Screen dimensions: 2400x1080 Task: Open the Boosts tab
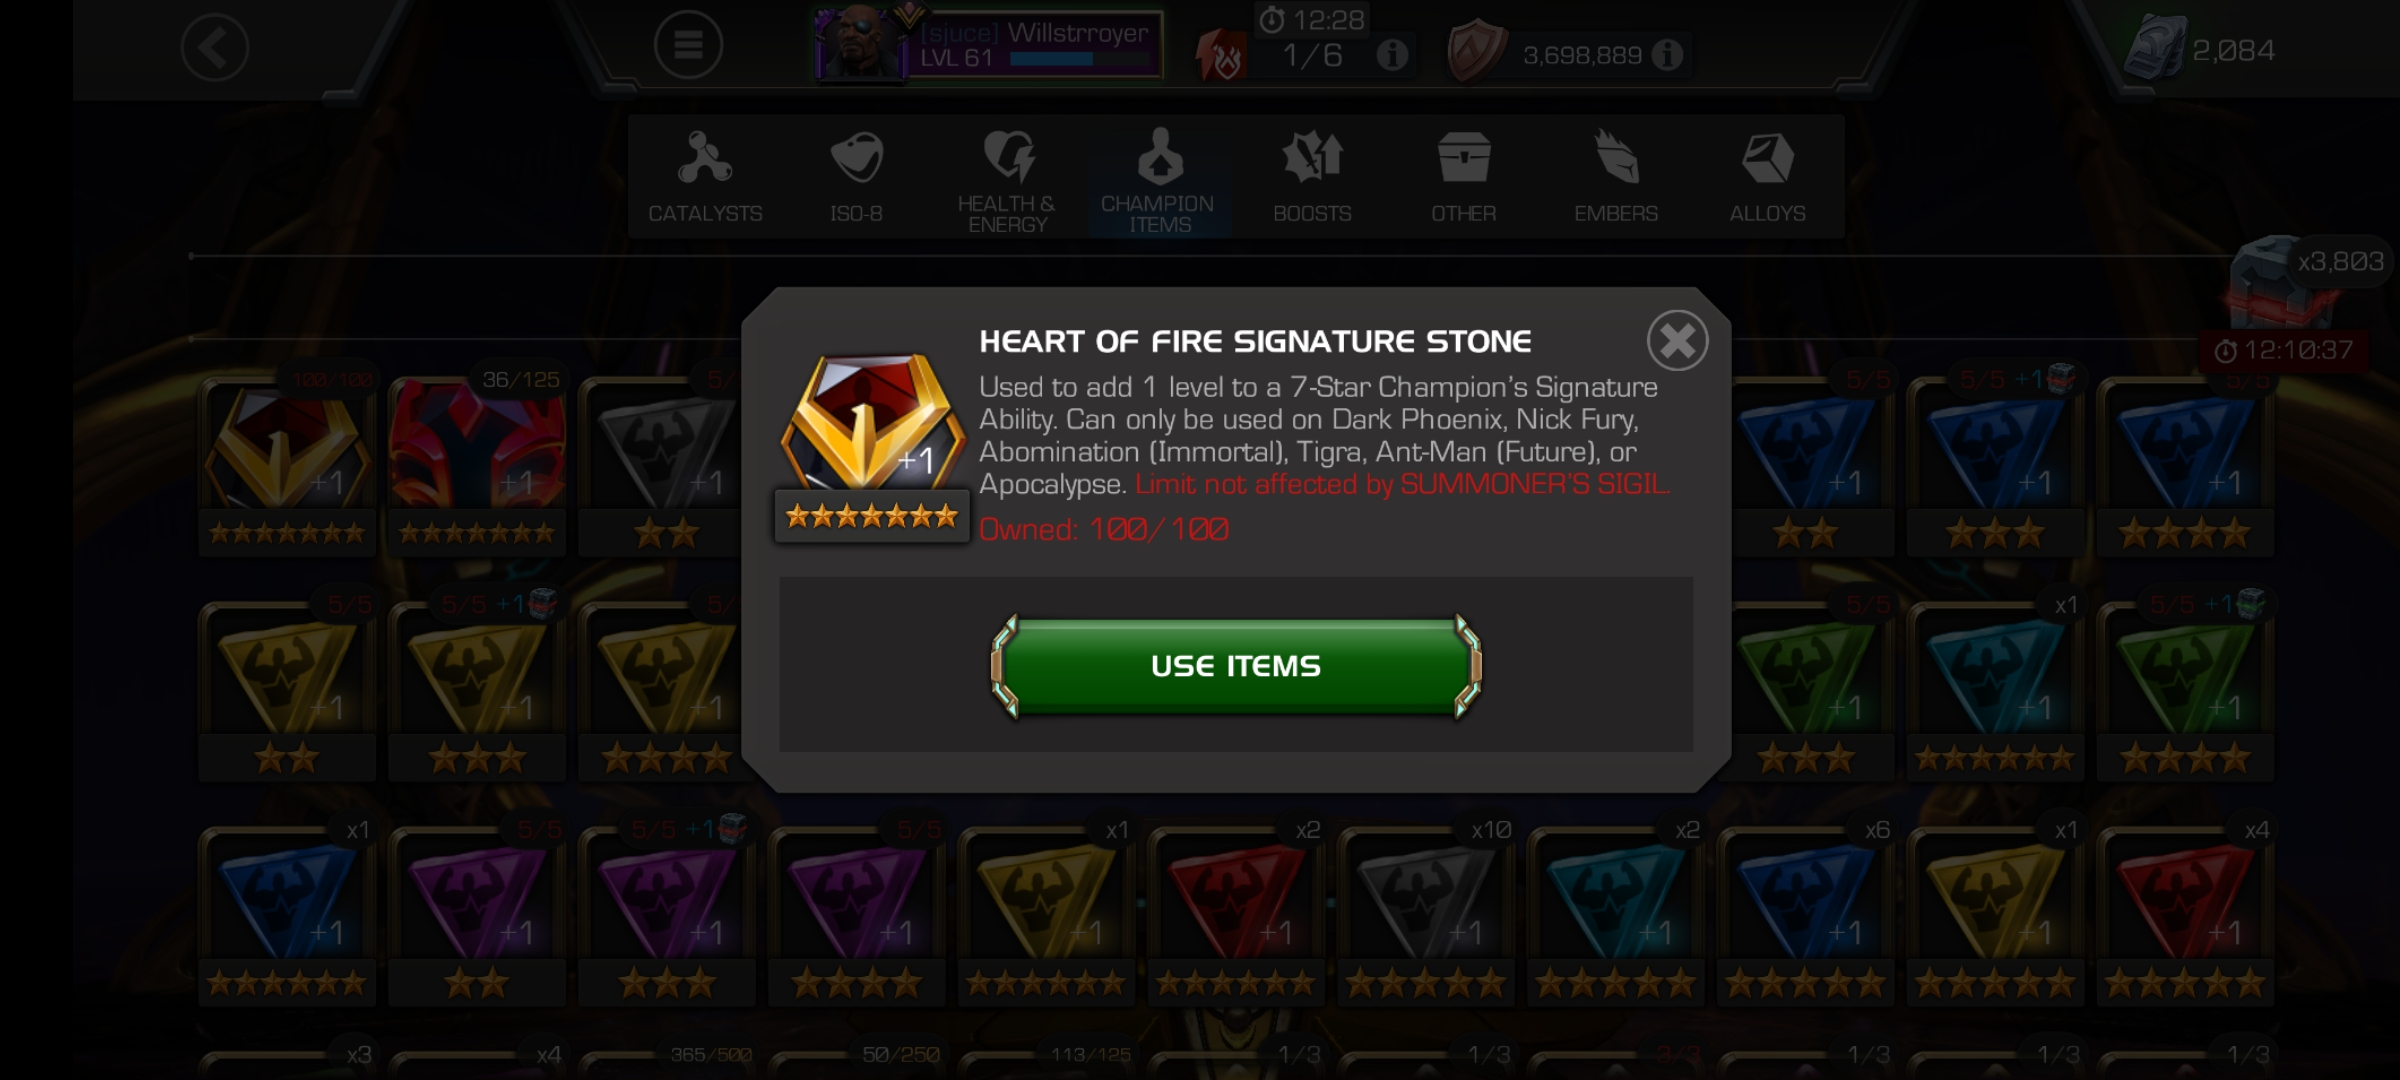pyautogui.click(x=1312, y=178)
